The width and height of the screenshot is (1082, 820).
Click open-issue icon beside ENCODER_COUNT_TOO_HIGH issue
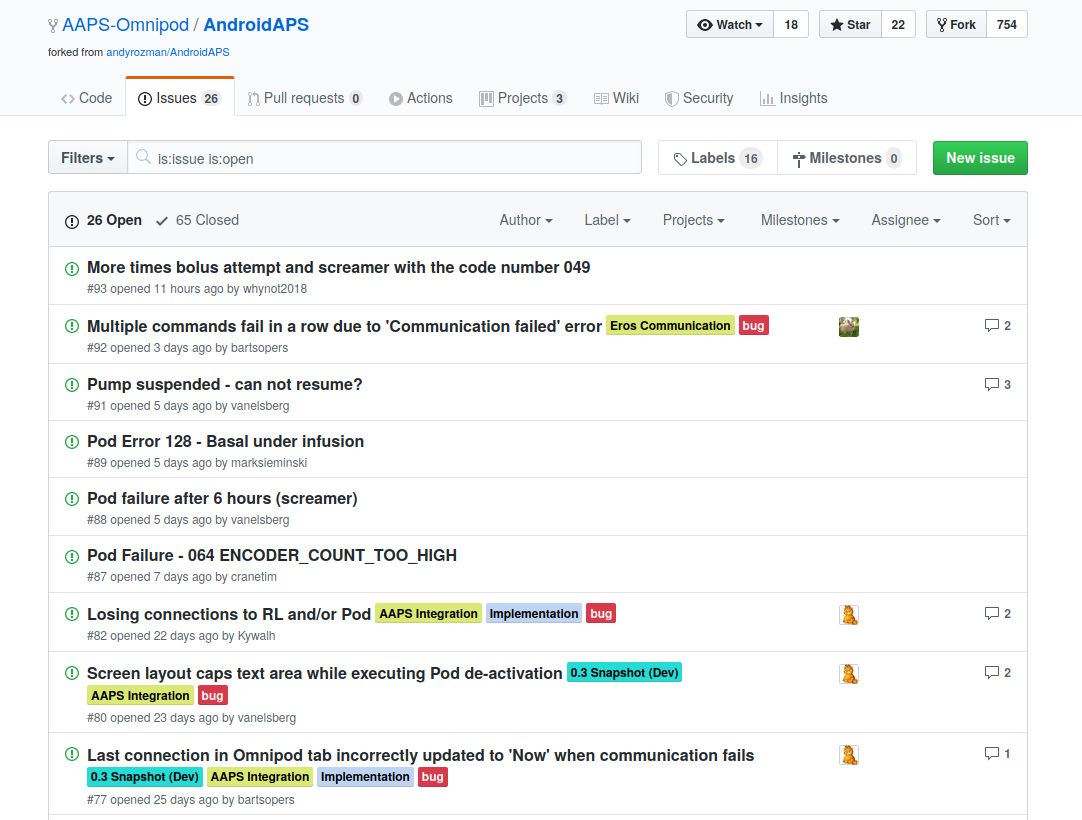[x=72, y=556]
